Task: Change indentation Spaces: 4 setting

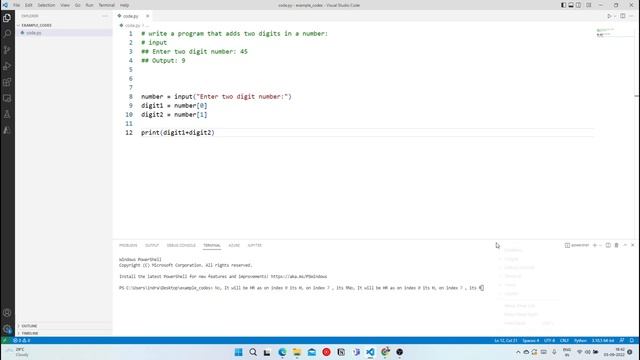Action: (531, 340)
